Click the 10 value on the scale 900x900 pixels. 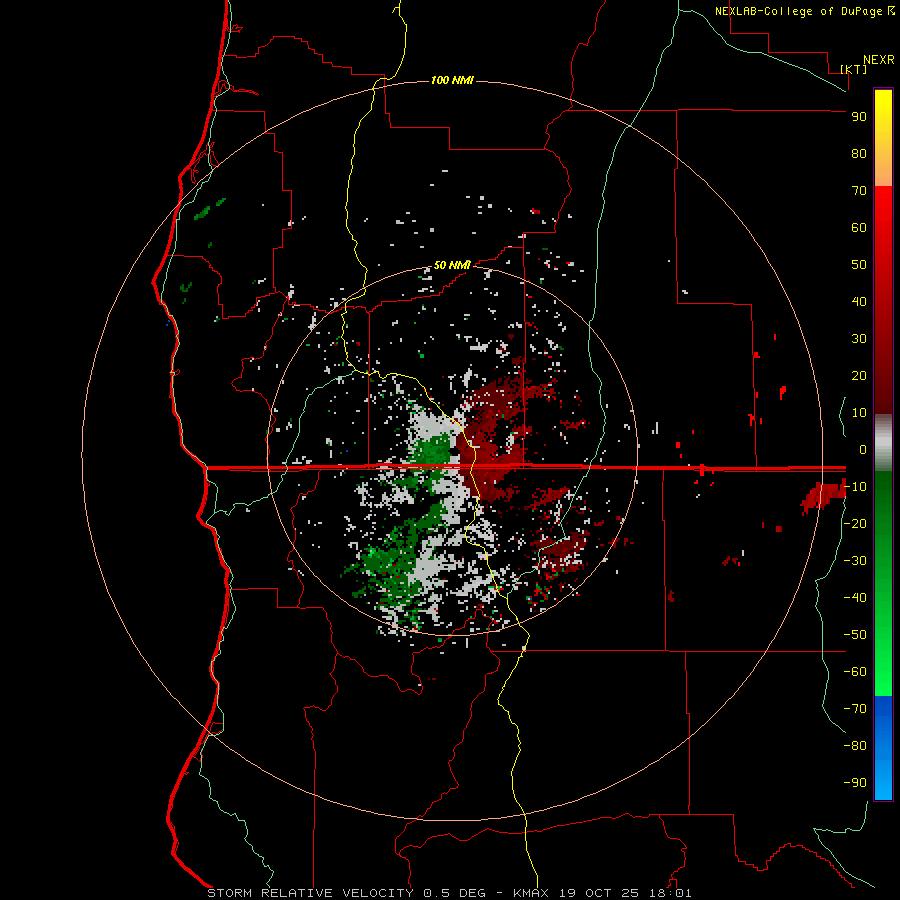tap(859, 413)
